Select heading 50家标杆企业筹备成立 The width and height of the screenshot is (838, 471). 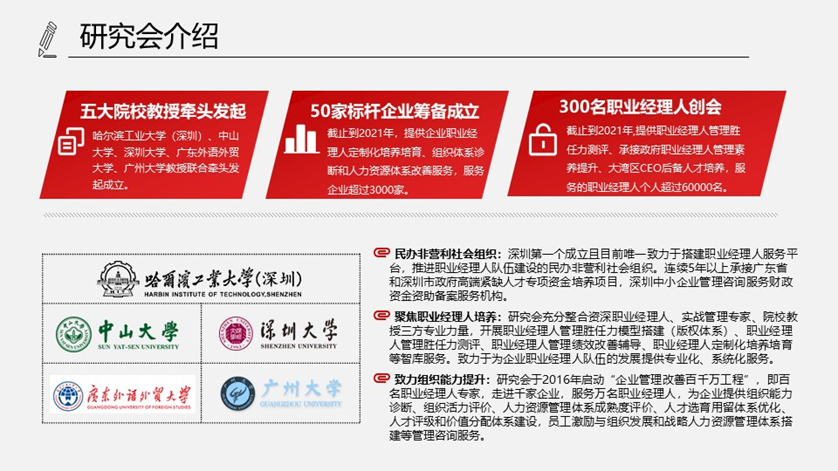click(x=394, y=111)
